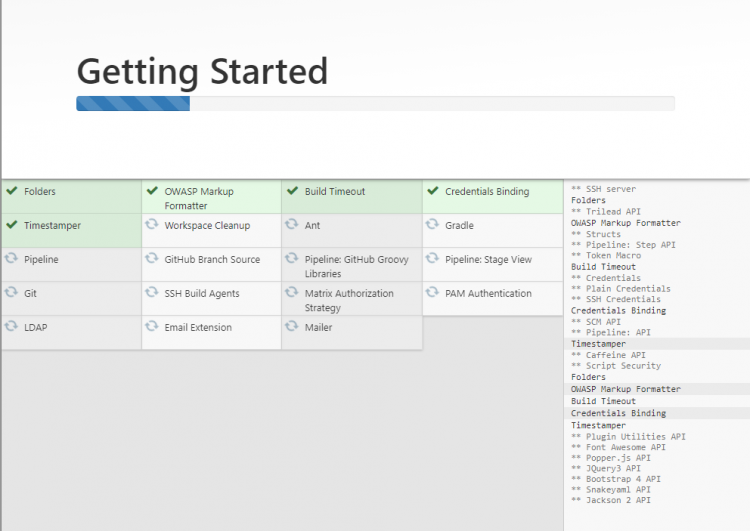Click the sync icon next to LDAP

tap(11, 326)
